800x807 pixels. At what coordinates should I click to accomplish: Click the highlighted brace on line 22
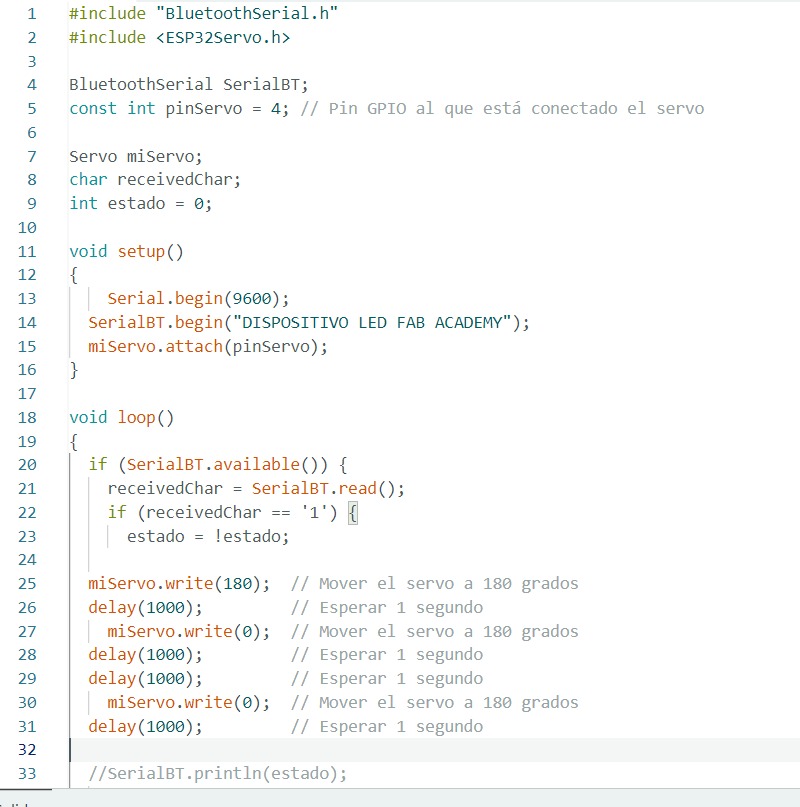pyautogui.click(x=353, y=513)
